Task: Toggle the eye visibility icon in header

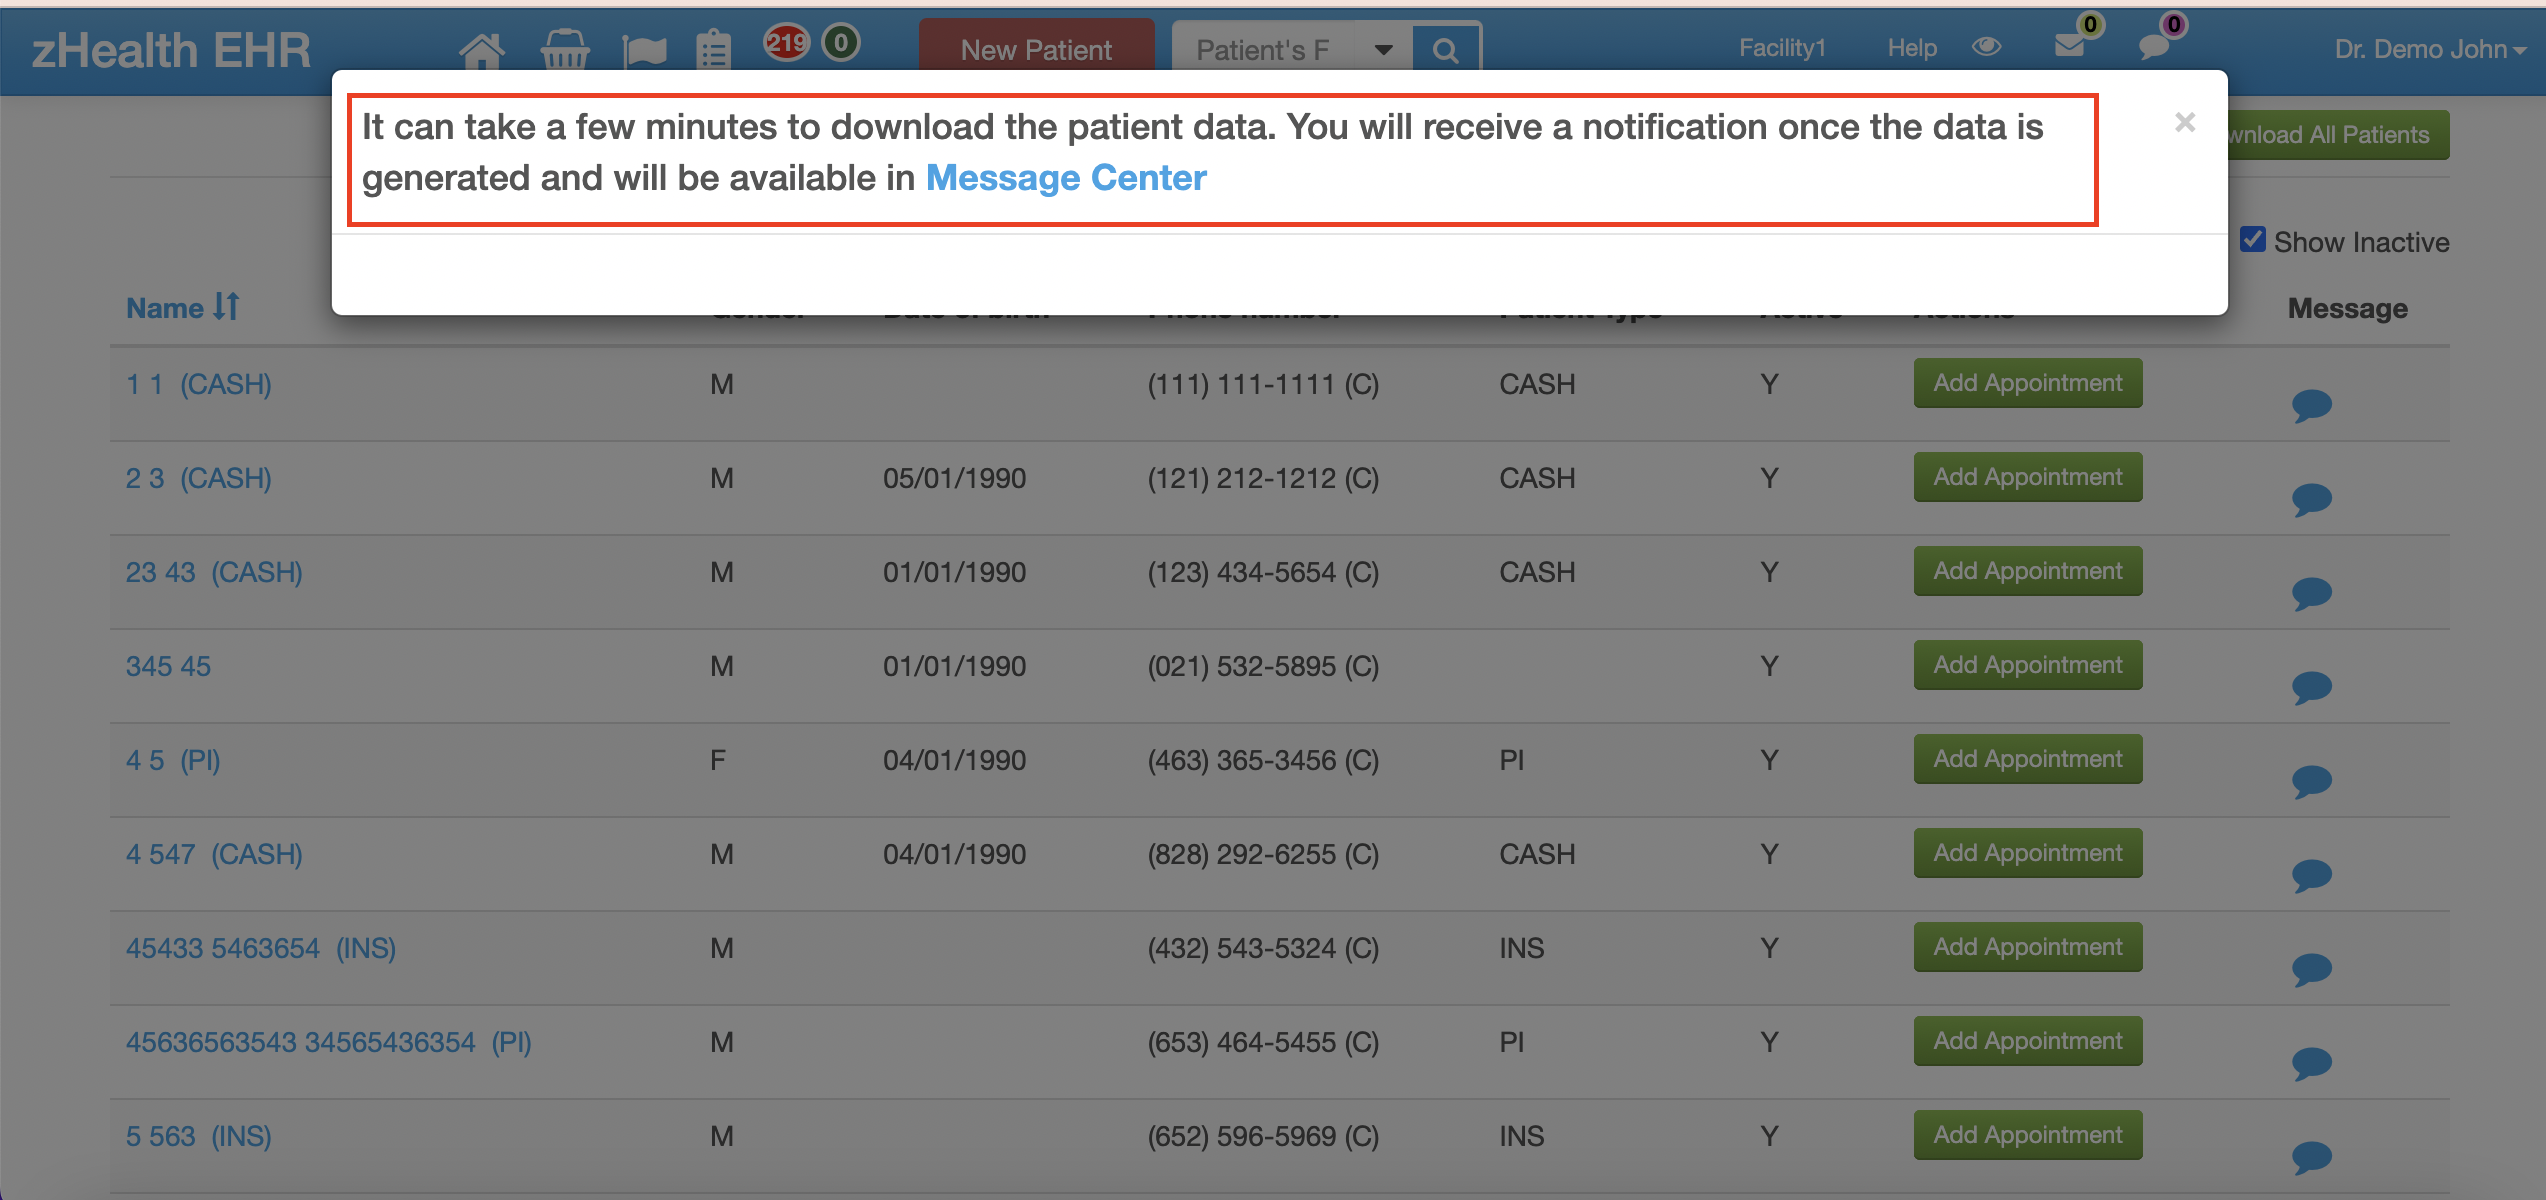Action: [x=1987, y=47]
